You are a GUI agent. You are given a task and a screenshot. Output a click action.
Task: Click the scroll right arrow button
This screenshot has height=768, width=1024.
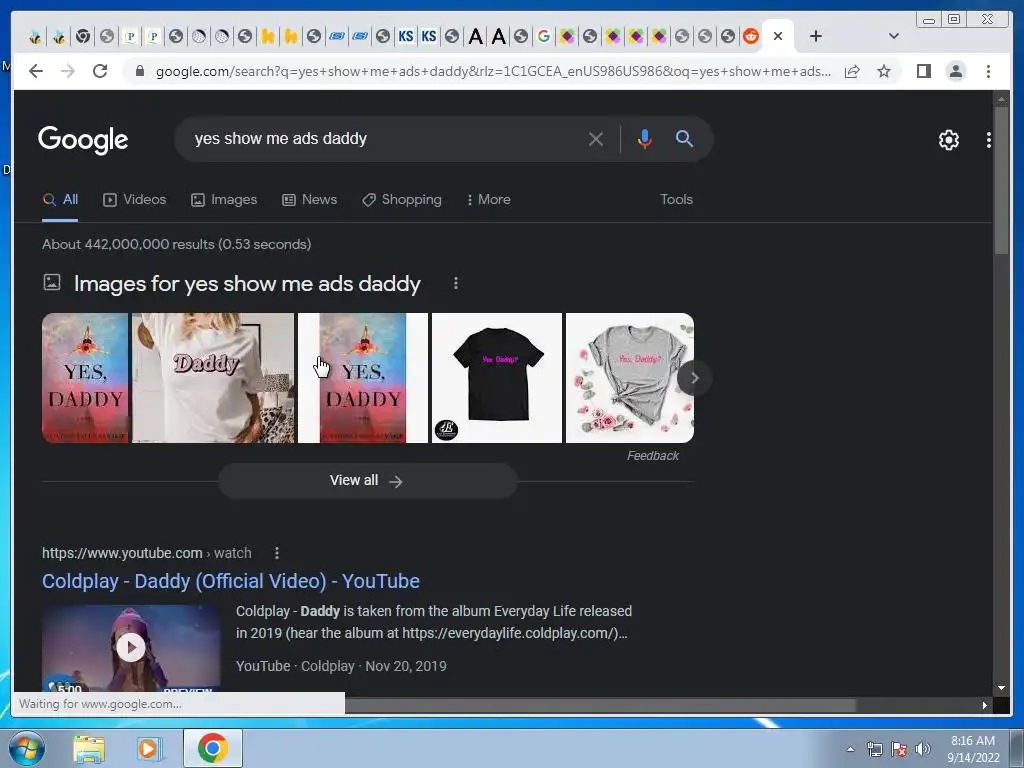984,705
